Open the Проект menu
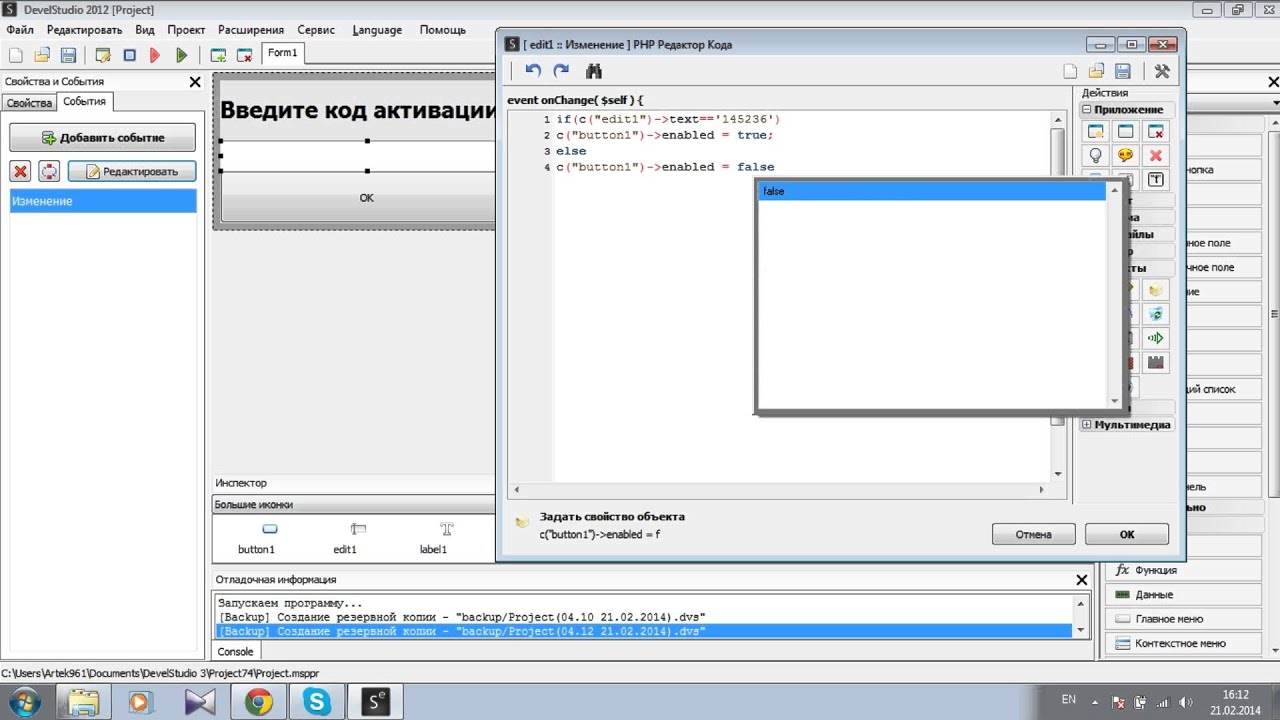The height and width of the screenshot is (720, 1280). 187,30
